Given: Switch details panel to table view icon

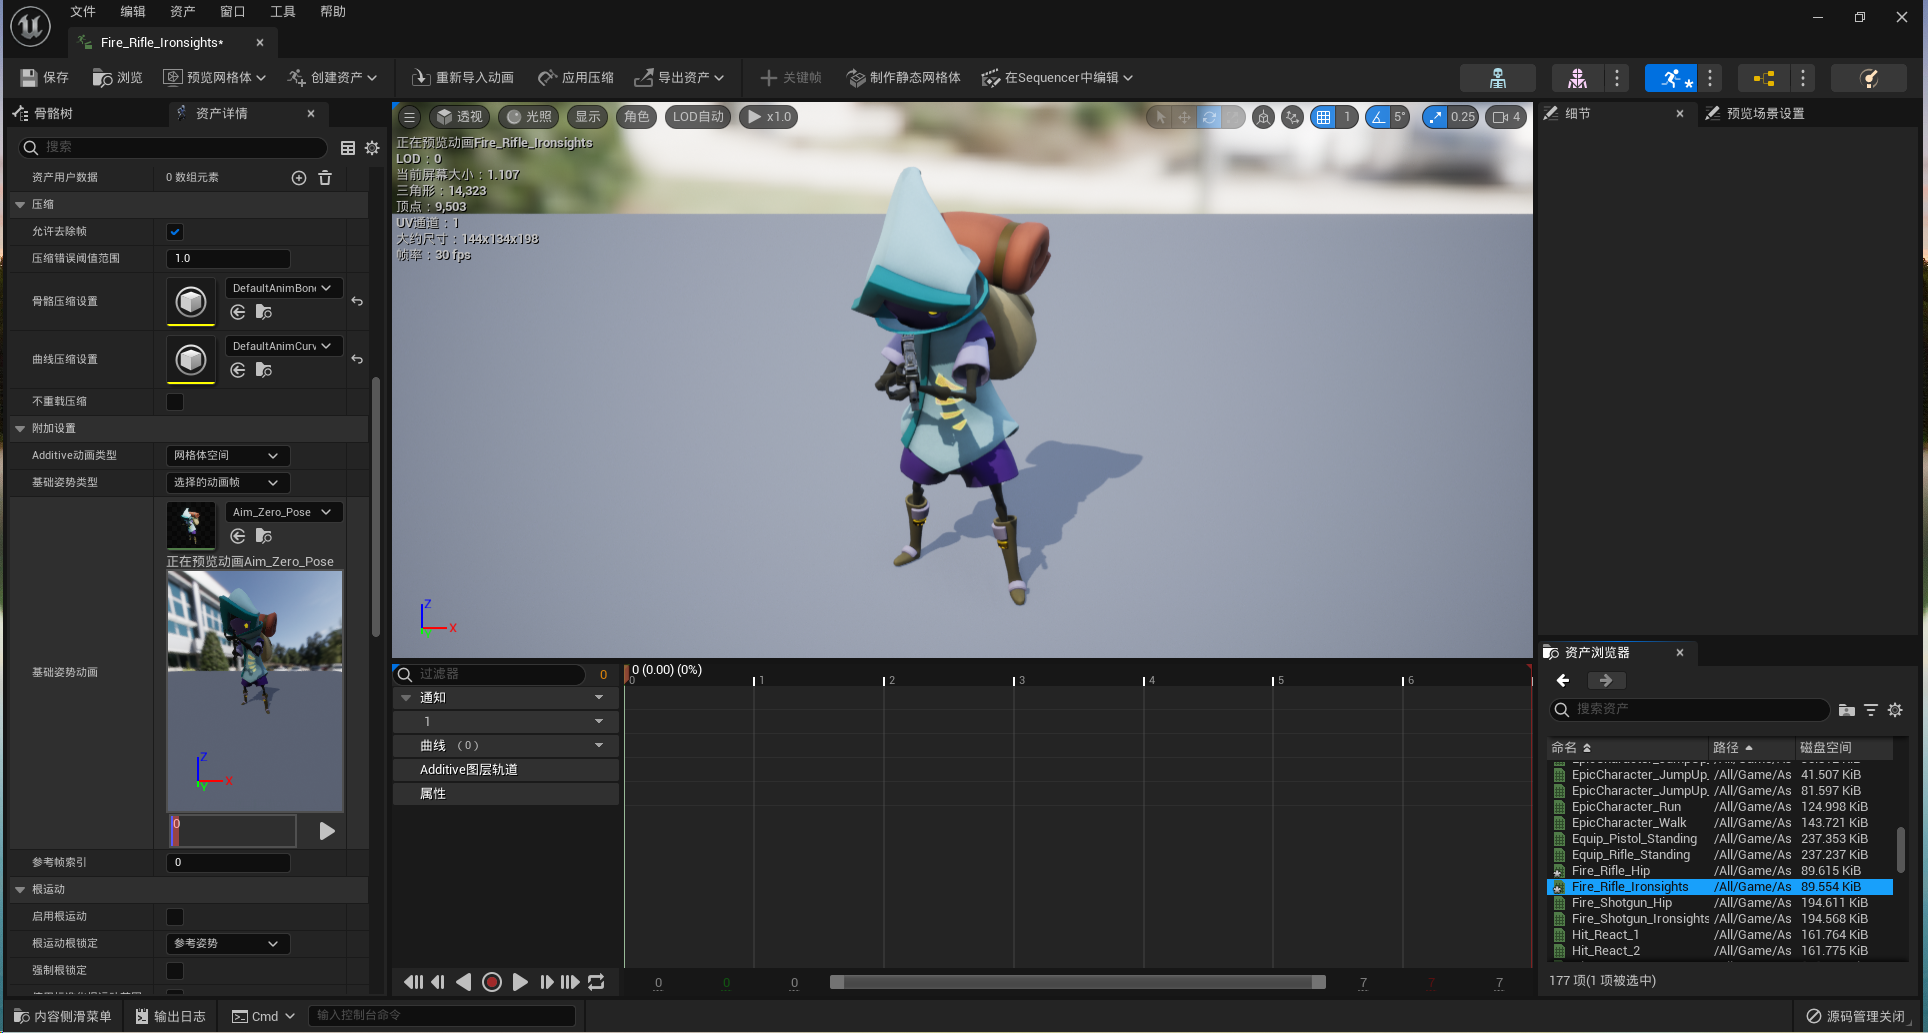Looking at the screenshot, I should (348, 148).
